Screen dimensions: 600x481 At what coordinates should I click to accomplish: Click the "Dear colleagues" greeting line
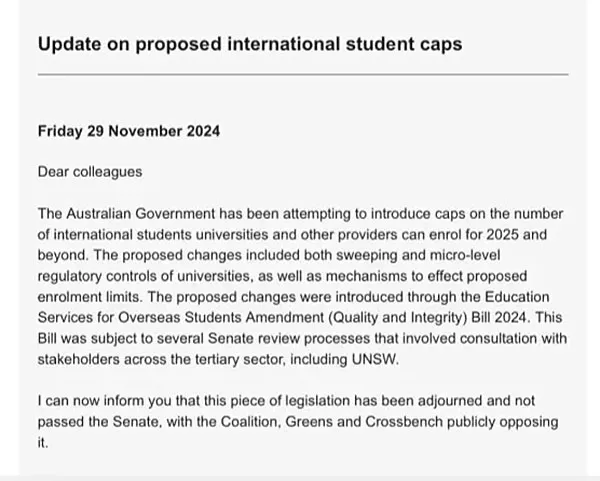[90, 171]
